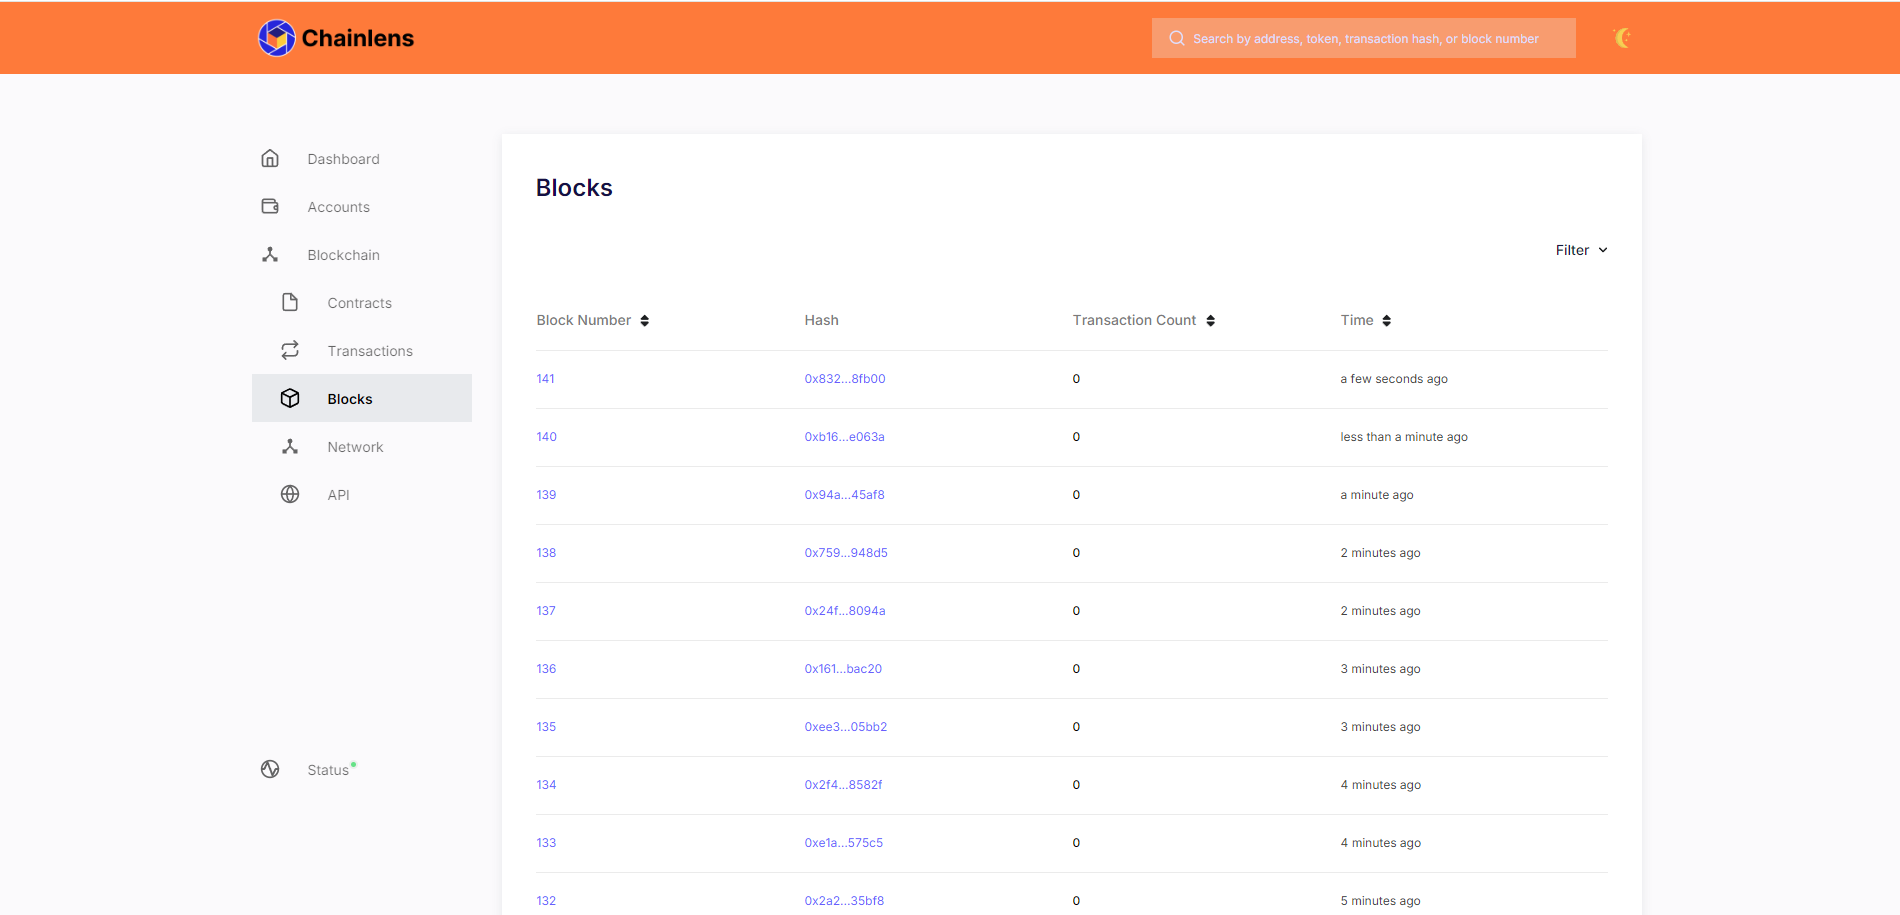The height and width of the screenshot is (915, 1900).
Task: Open the Accounts menu item
Action: pos(338,207)
